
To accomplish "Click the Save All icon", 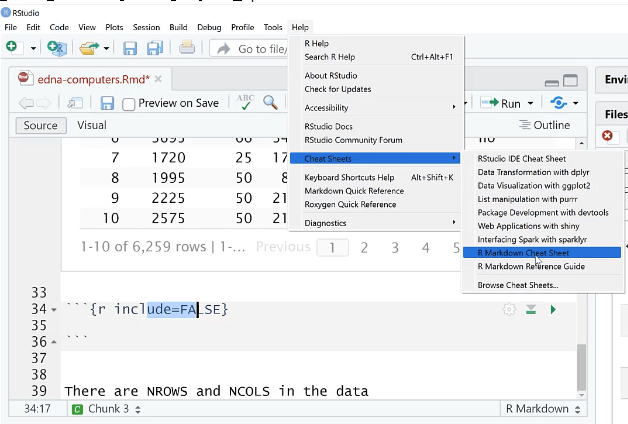I will [155, 48].
